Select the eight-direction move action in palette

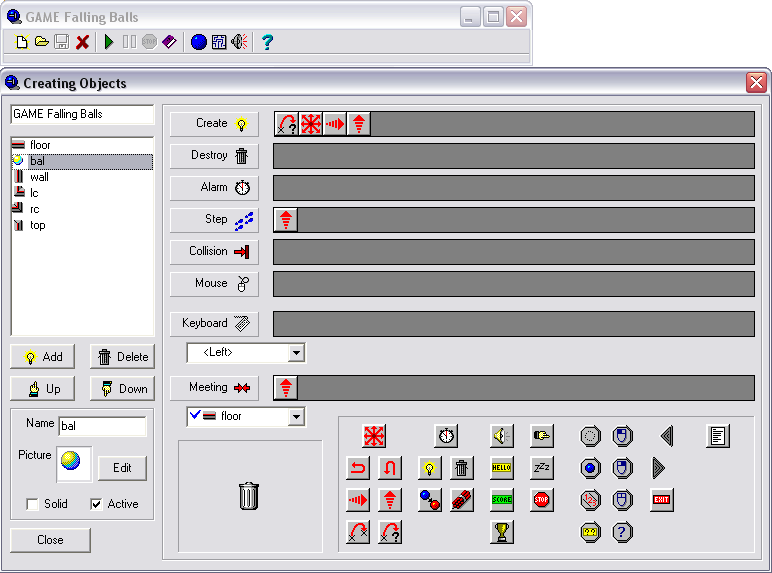[374, 436]
